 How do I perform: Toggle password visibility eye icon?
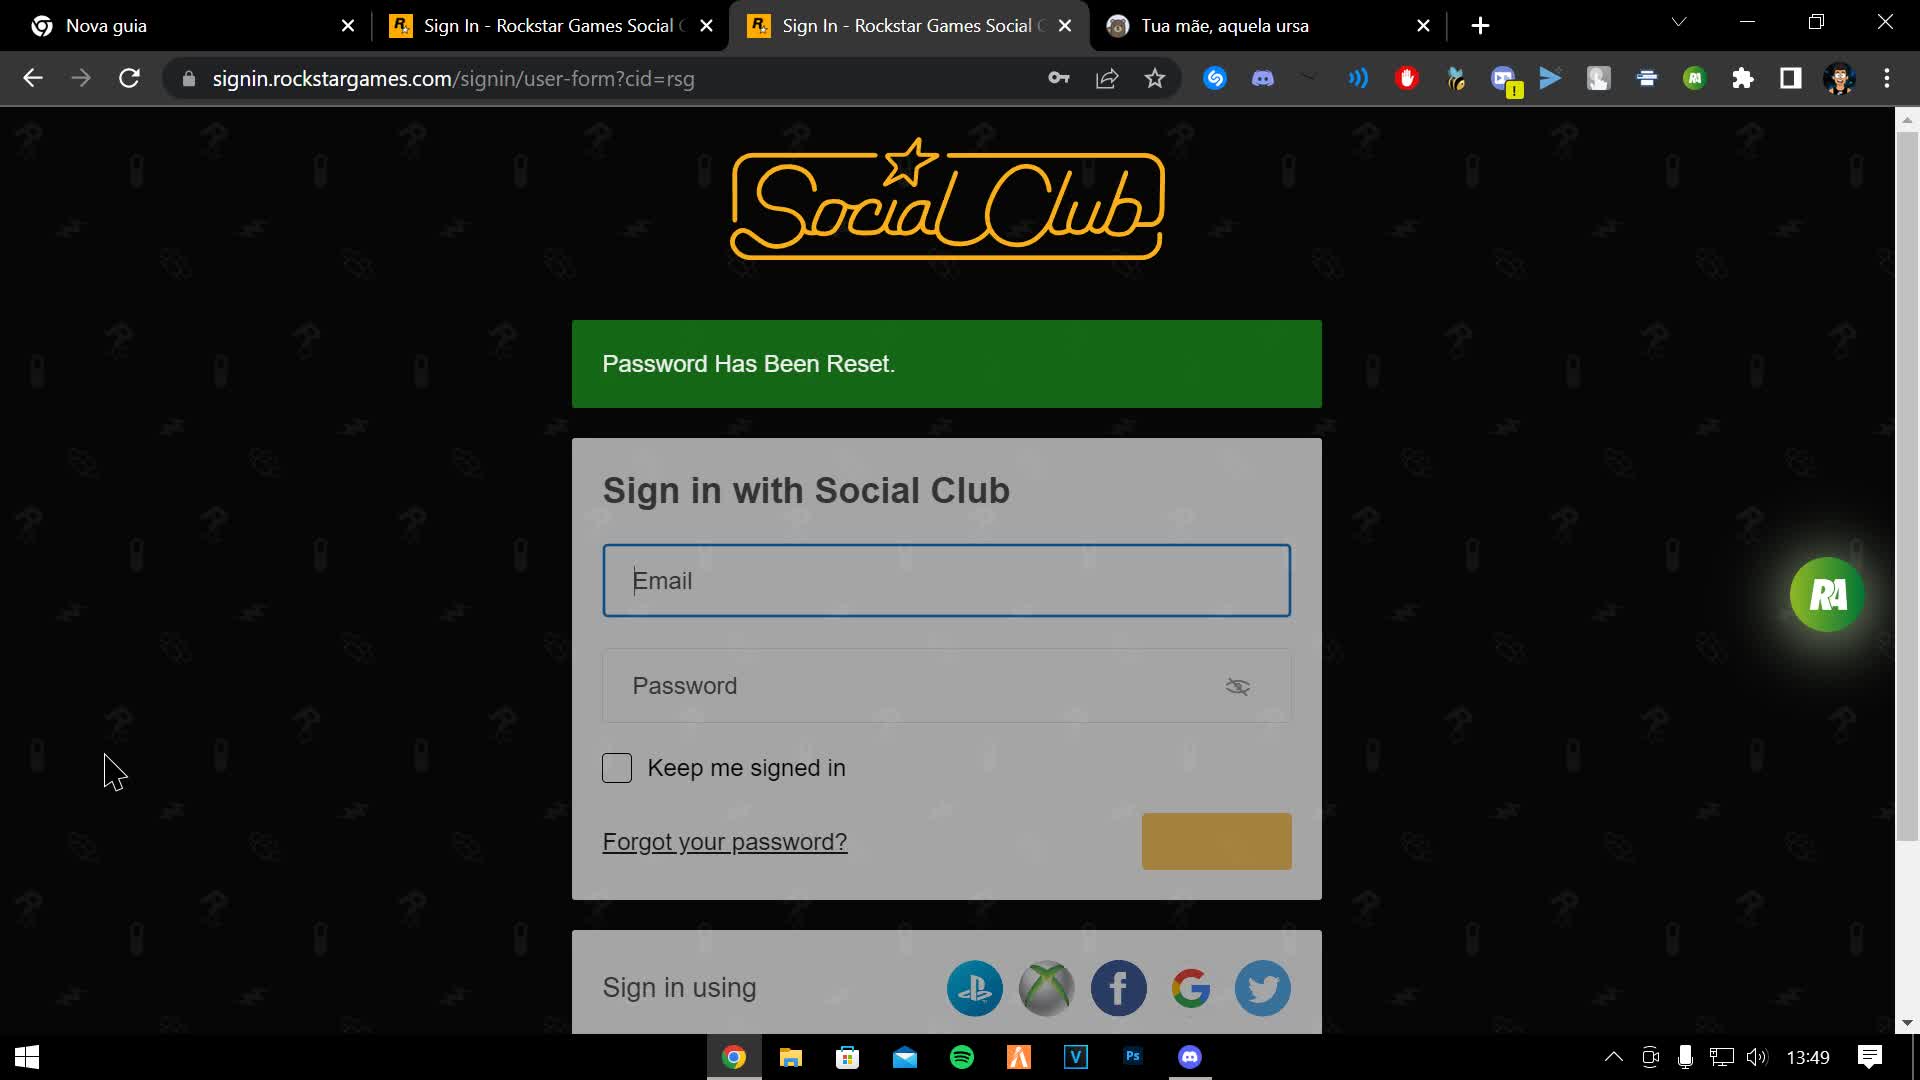click(1238, 686)
